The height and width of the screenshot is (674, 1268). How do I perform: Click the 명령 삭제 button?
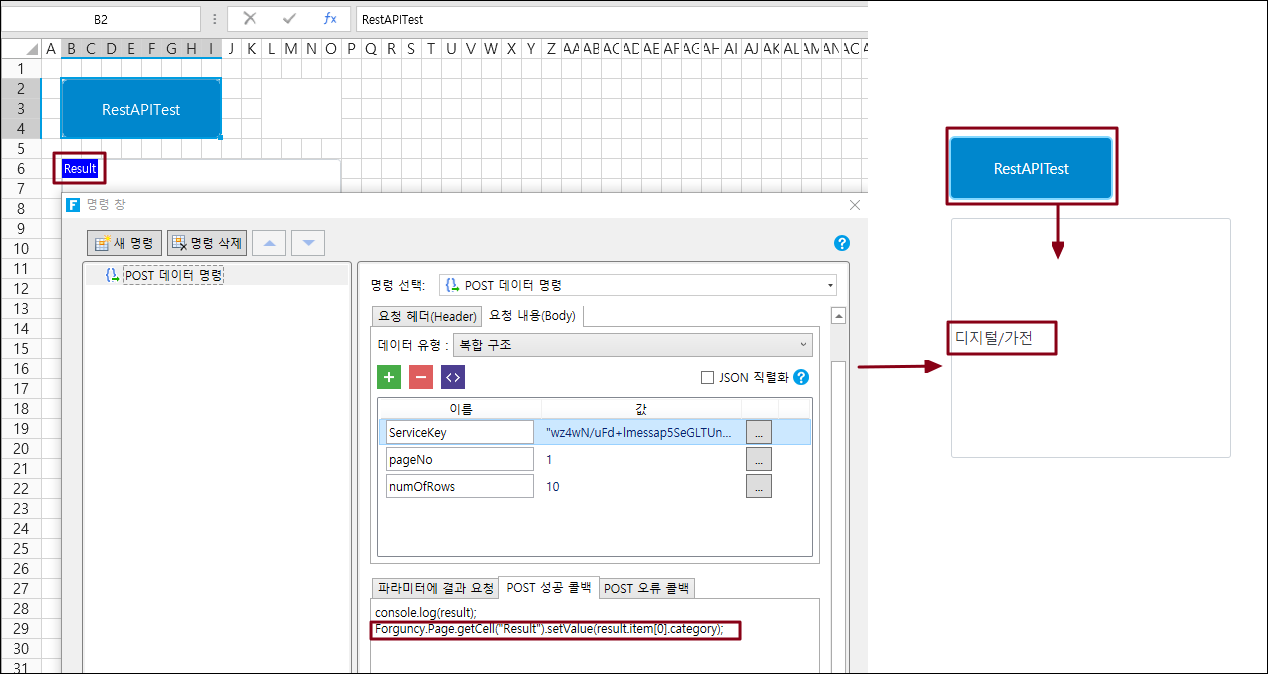[206, 243]
